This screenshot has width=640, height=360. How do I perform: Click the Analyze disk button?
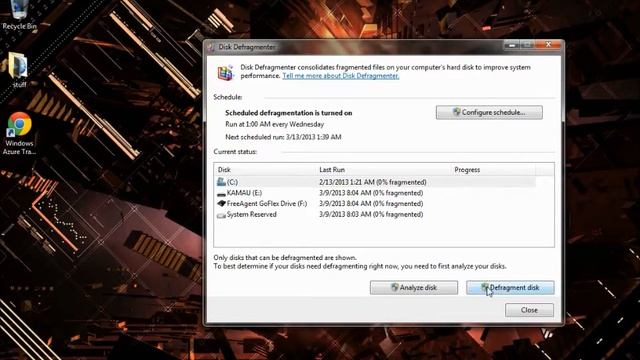414,287
